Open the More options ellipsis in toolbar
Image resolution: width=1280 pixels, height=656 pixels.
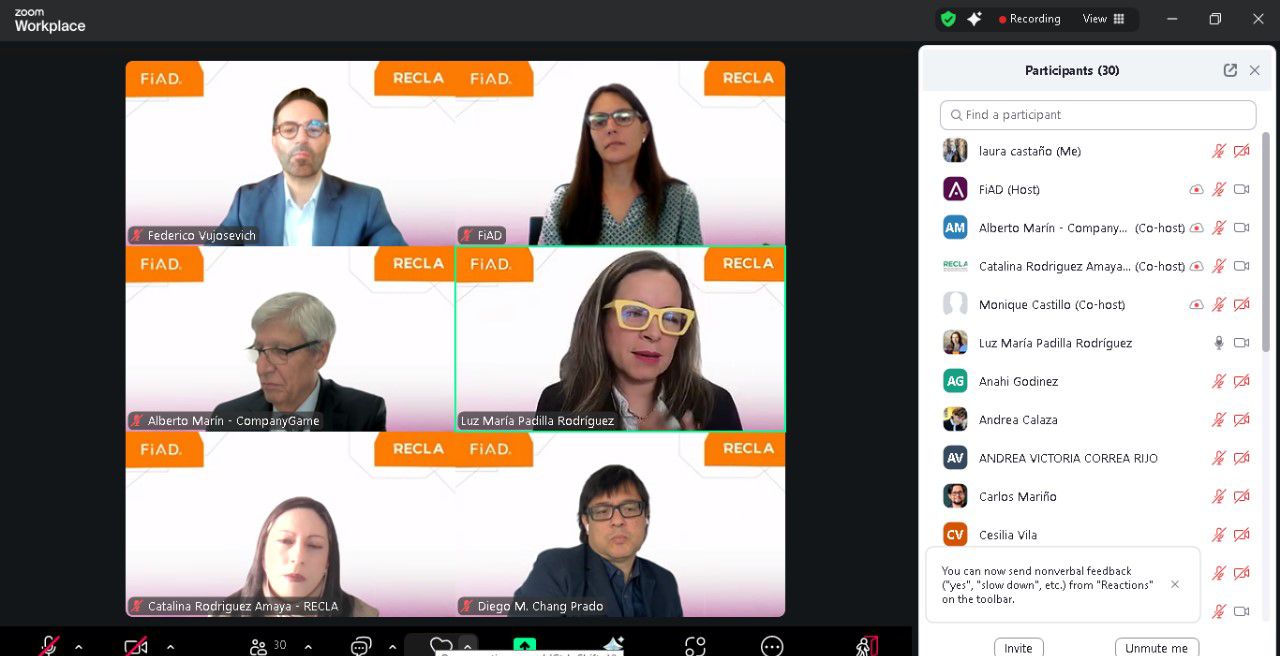(771, 646)
